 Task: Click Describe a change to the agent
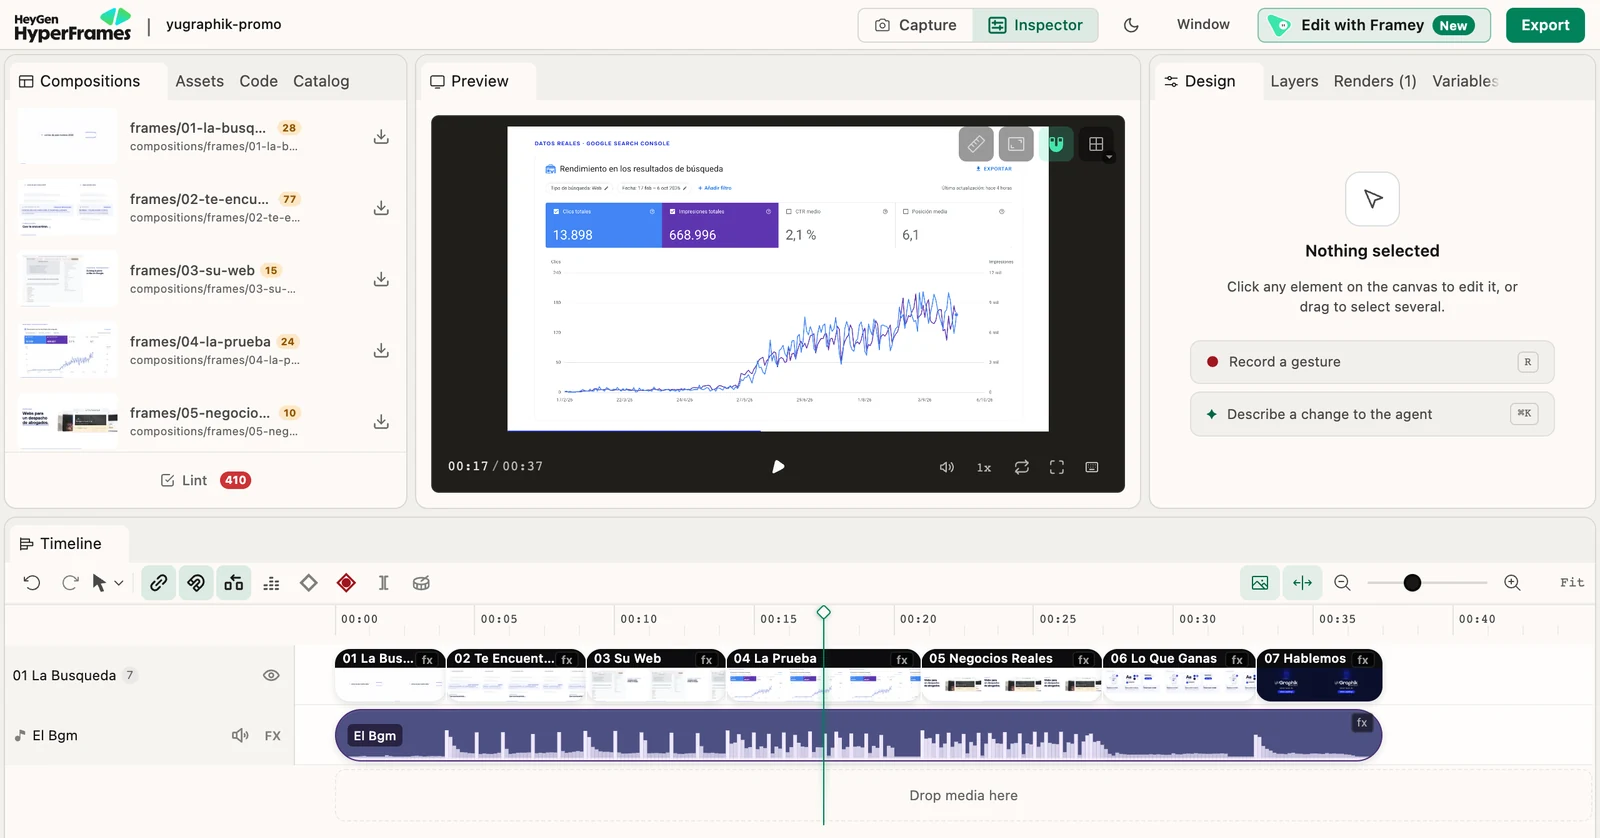(x=1372, y=414)
